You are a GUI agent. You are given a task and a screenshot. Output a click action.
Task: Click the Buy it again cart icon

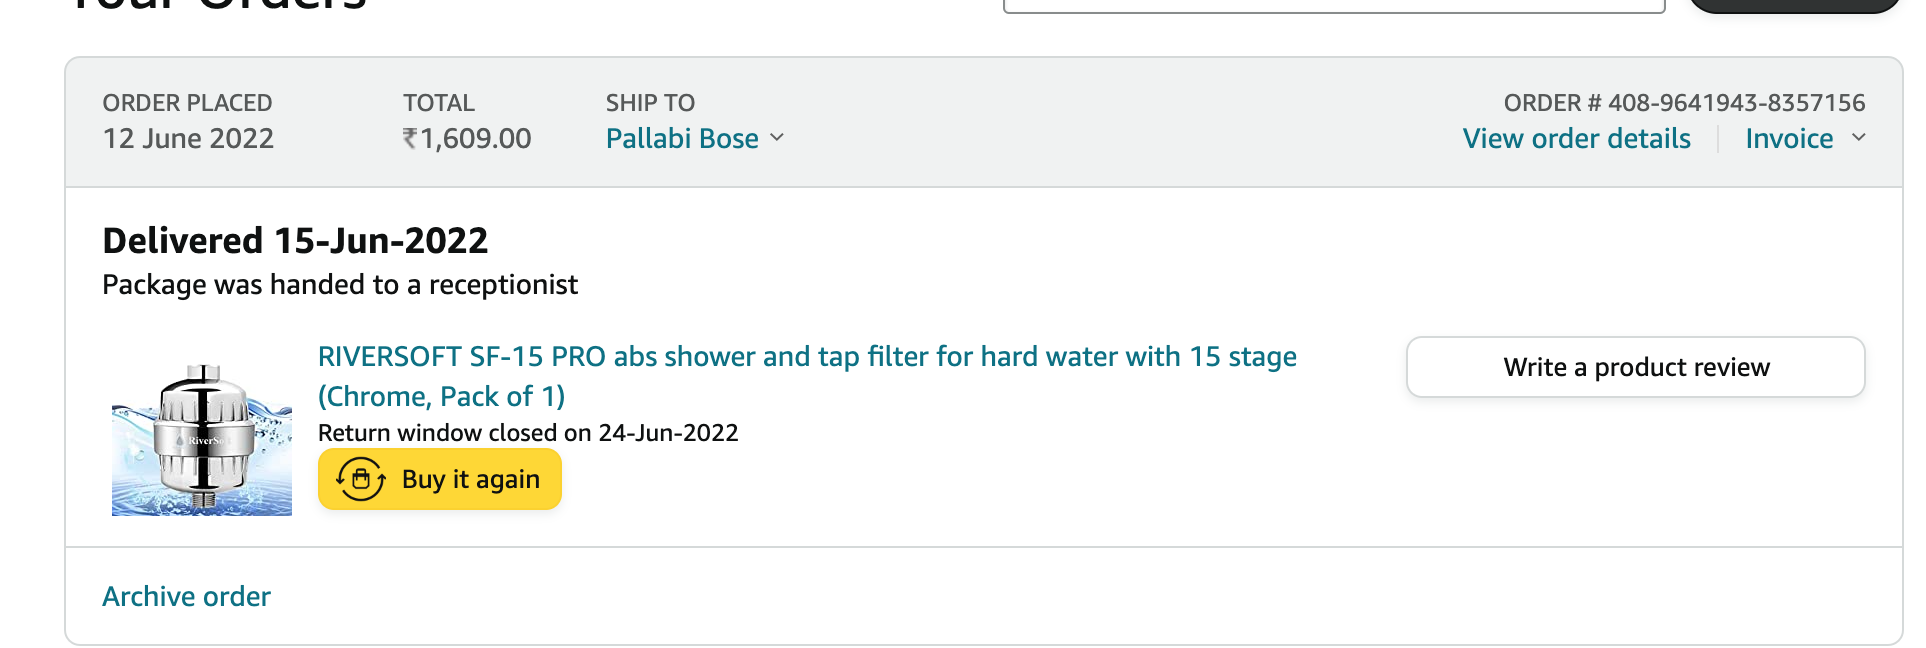pyautogui.click(x=361, y=479)
